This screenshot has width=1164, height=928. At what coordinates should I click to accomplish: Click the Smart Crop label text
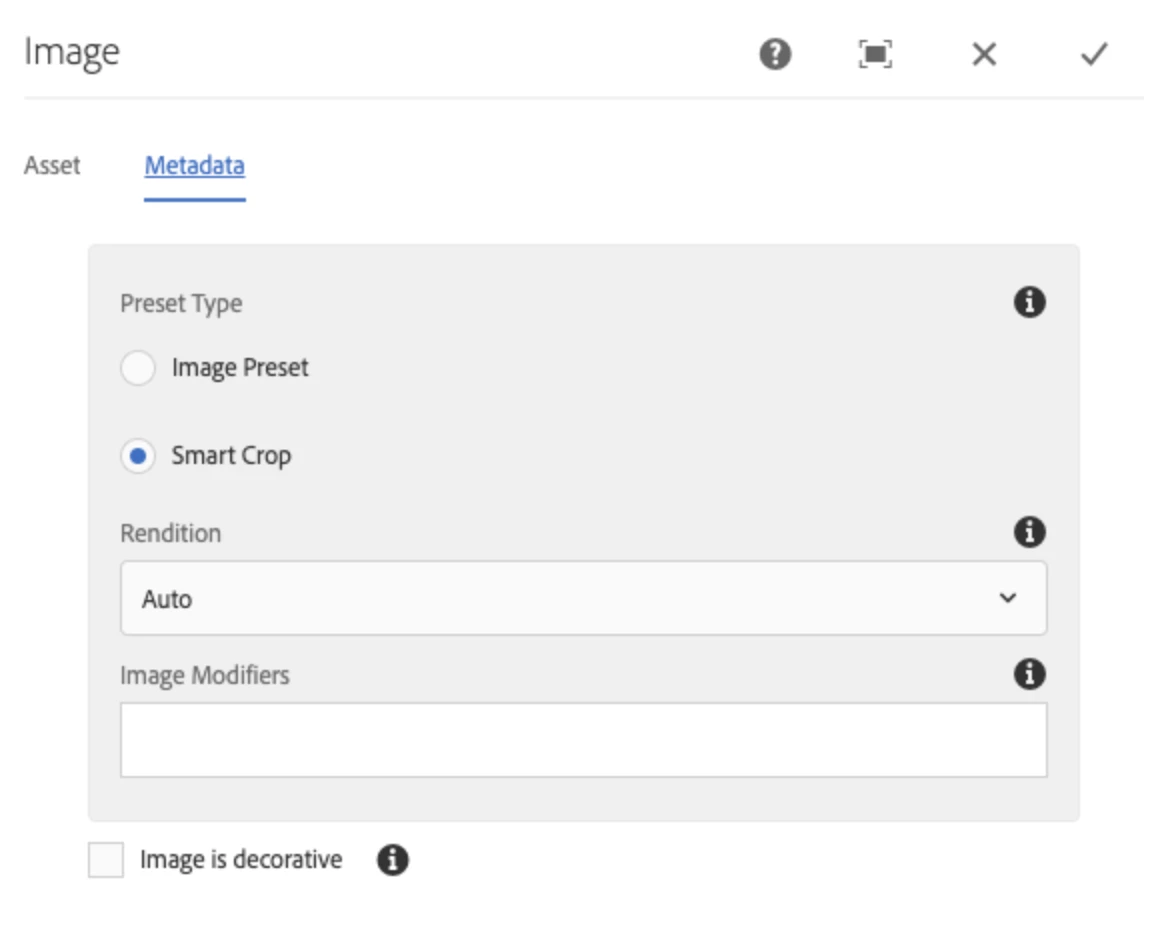click(231, 457)
